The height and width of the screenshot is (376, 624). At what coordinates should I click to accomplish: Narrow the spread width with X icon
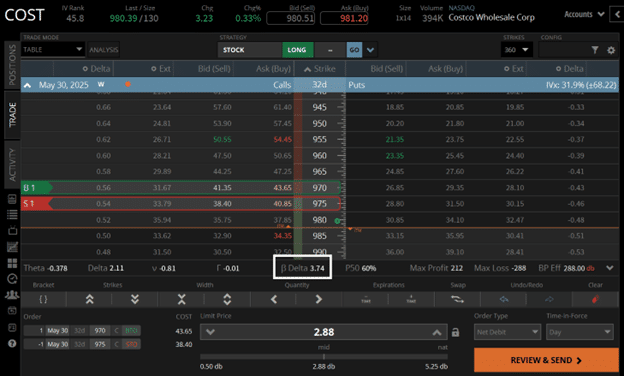[x=181, y=299]
